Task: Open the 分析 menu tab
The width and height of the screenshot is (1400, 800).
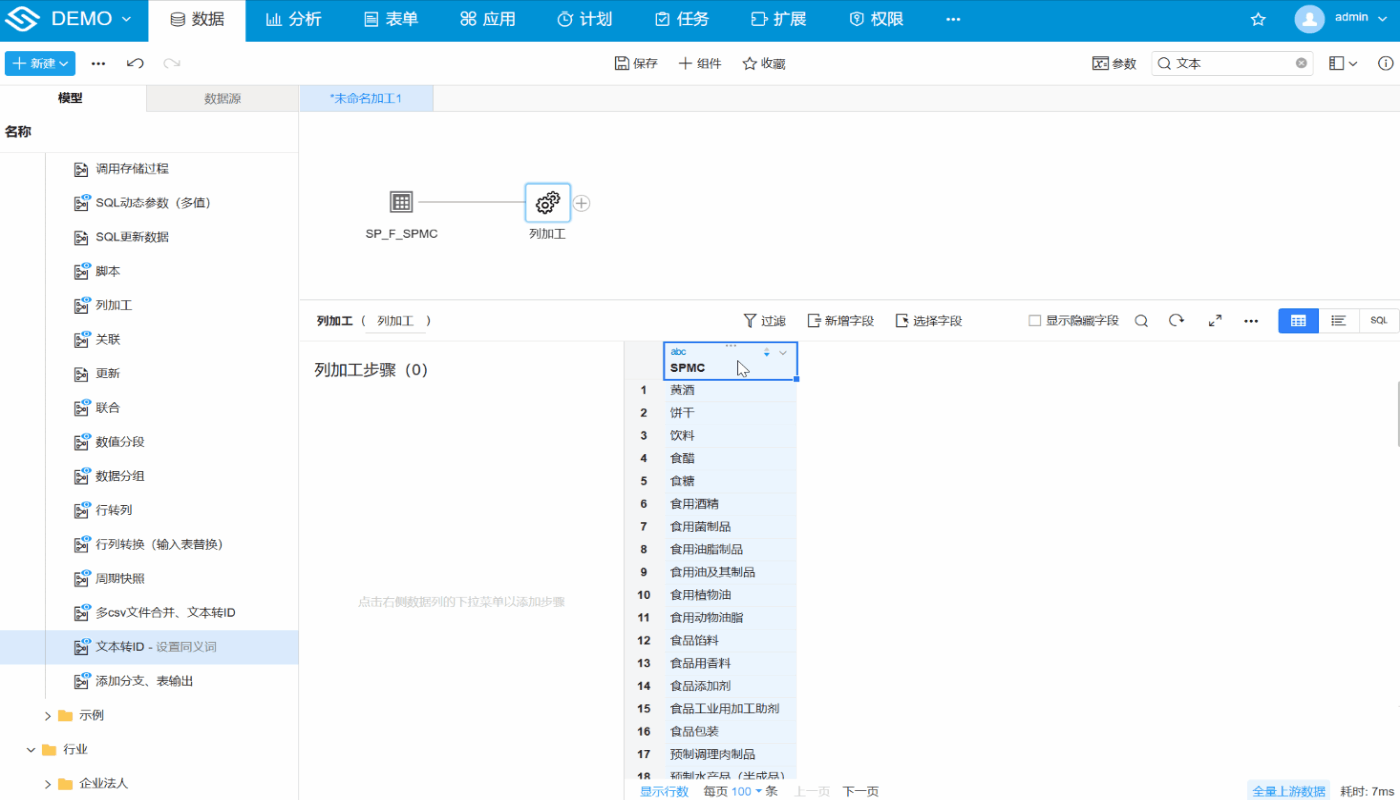Action: tap(294, 20)
